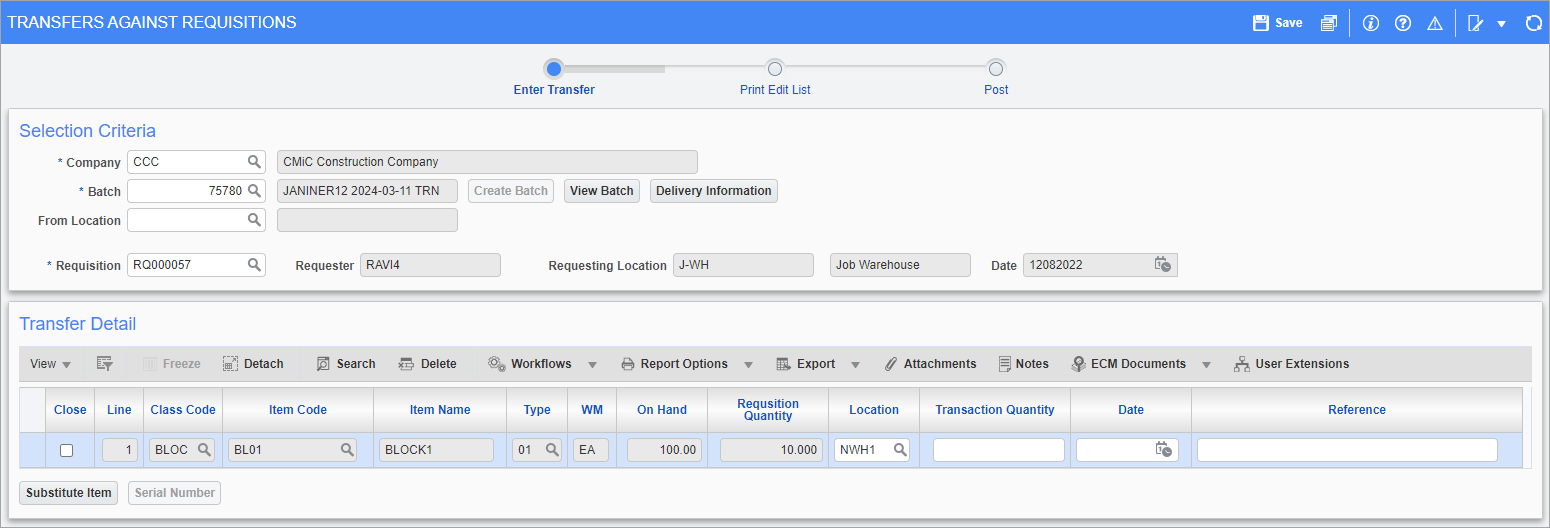This screenshot has width=1550, height=528.
Task: Save the transfer record
Action: click(1277, 22)
